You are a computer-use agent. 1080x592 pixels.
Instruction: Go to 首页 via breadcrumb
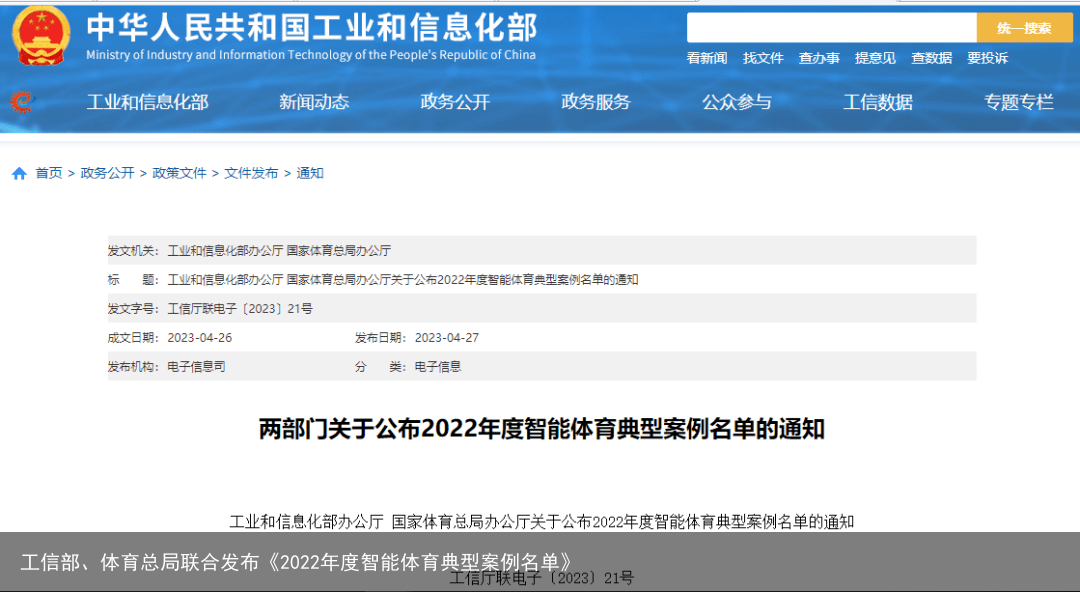(x=49, y=173)
